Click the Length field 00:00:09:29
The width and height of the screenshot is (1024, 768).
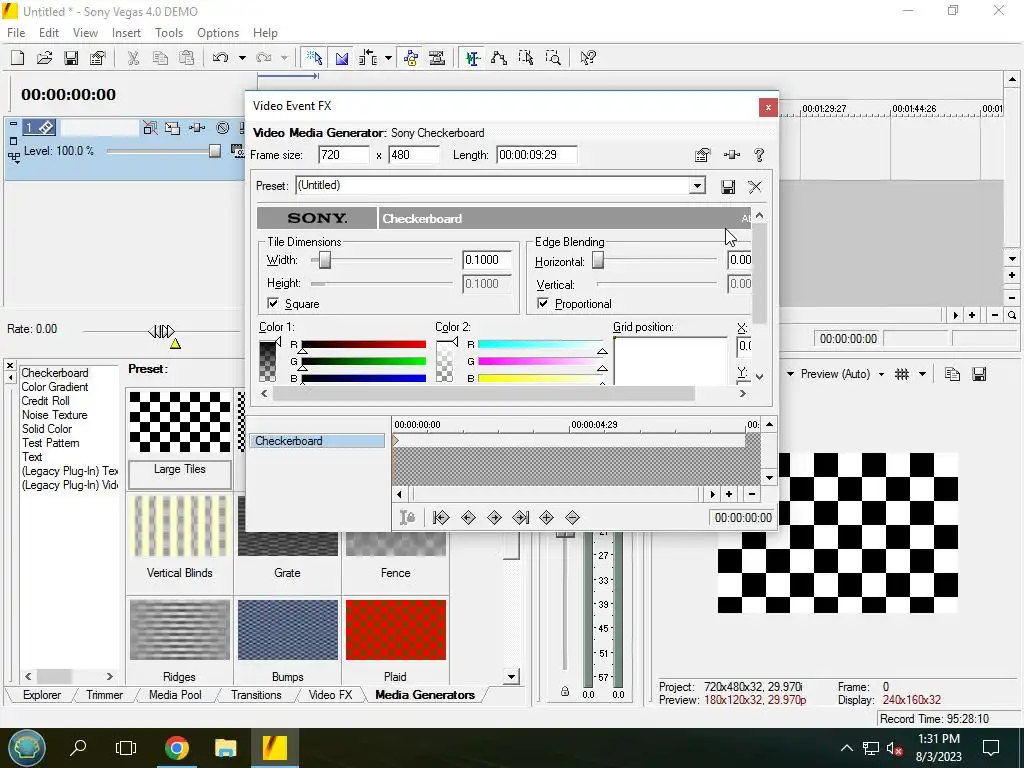point(536,155)
